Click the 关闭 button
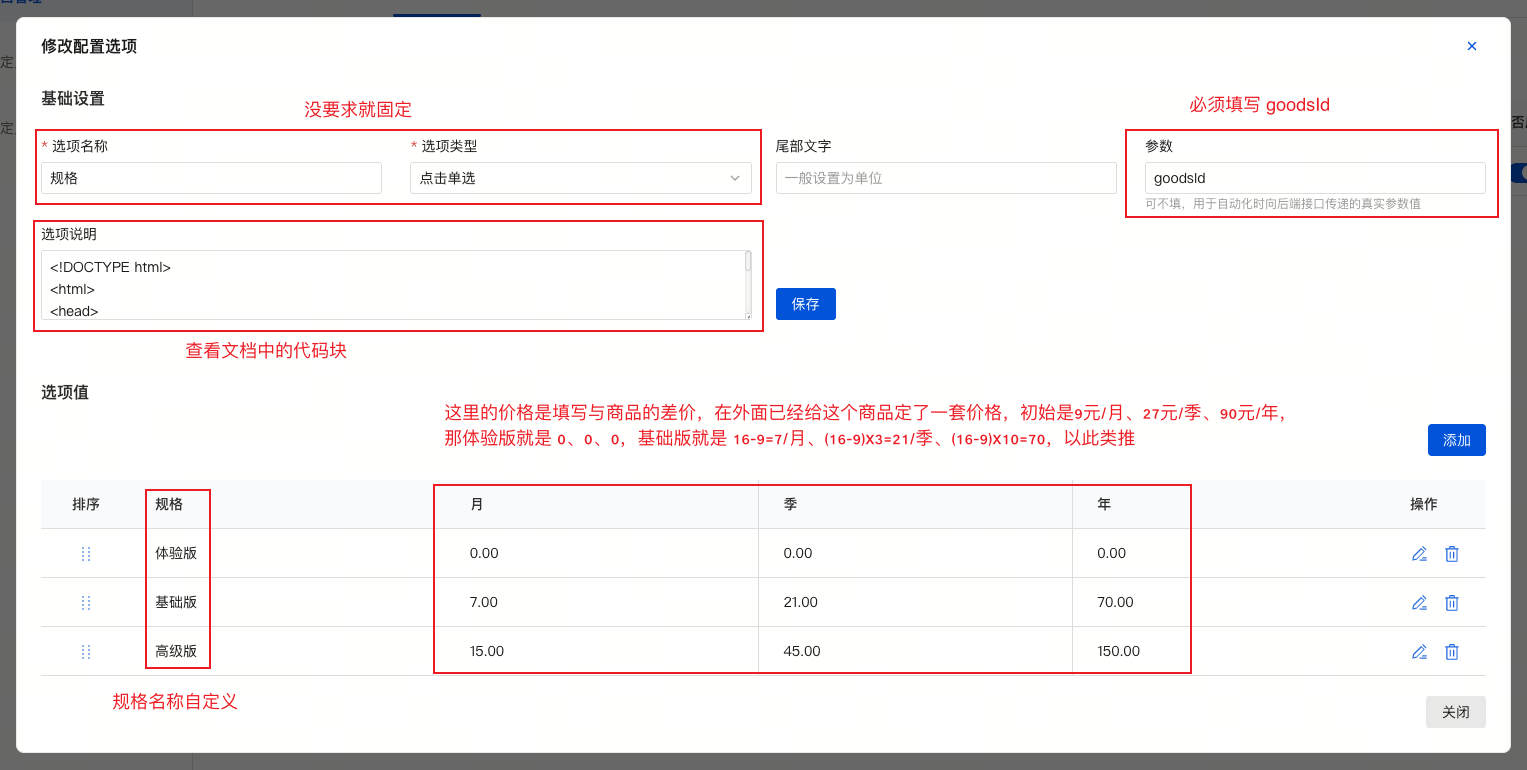The image size is (1527, 770). point(1455,712)
